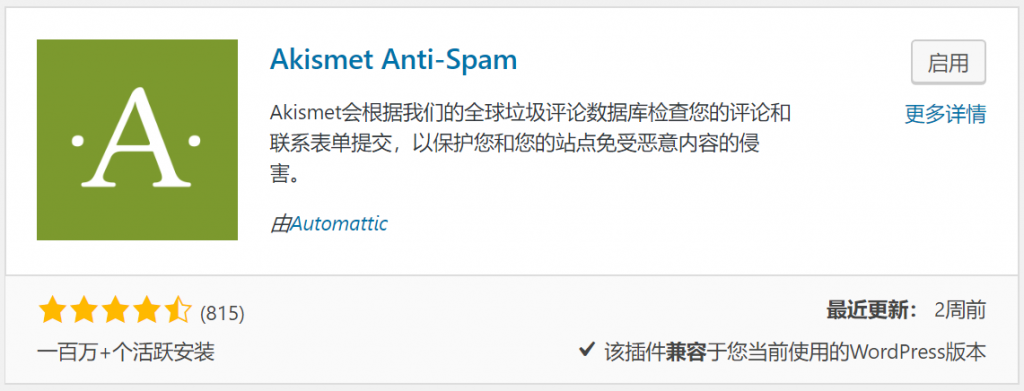Open the Akismet Anti-Spam title link

(x=393, y=59)
